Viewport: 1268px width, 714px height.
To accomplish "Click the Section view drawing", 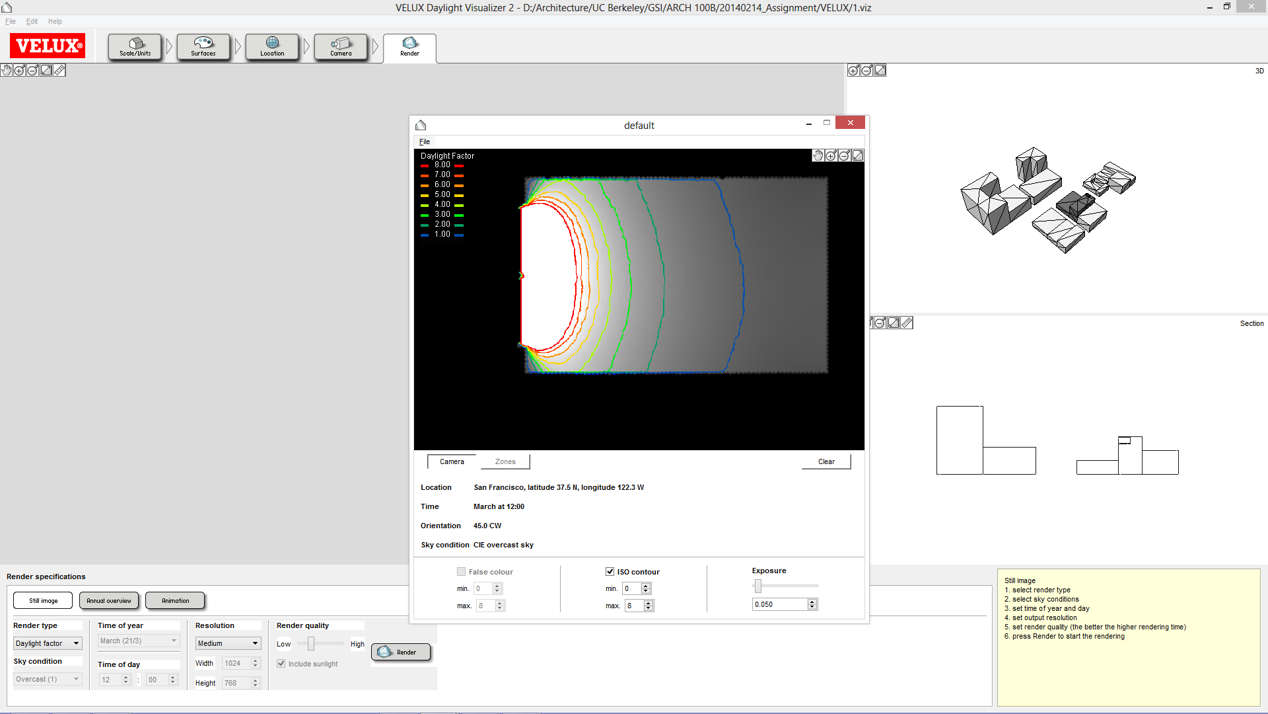I will pos(1057,440).
